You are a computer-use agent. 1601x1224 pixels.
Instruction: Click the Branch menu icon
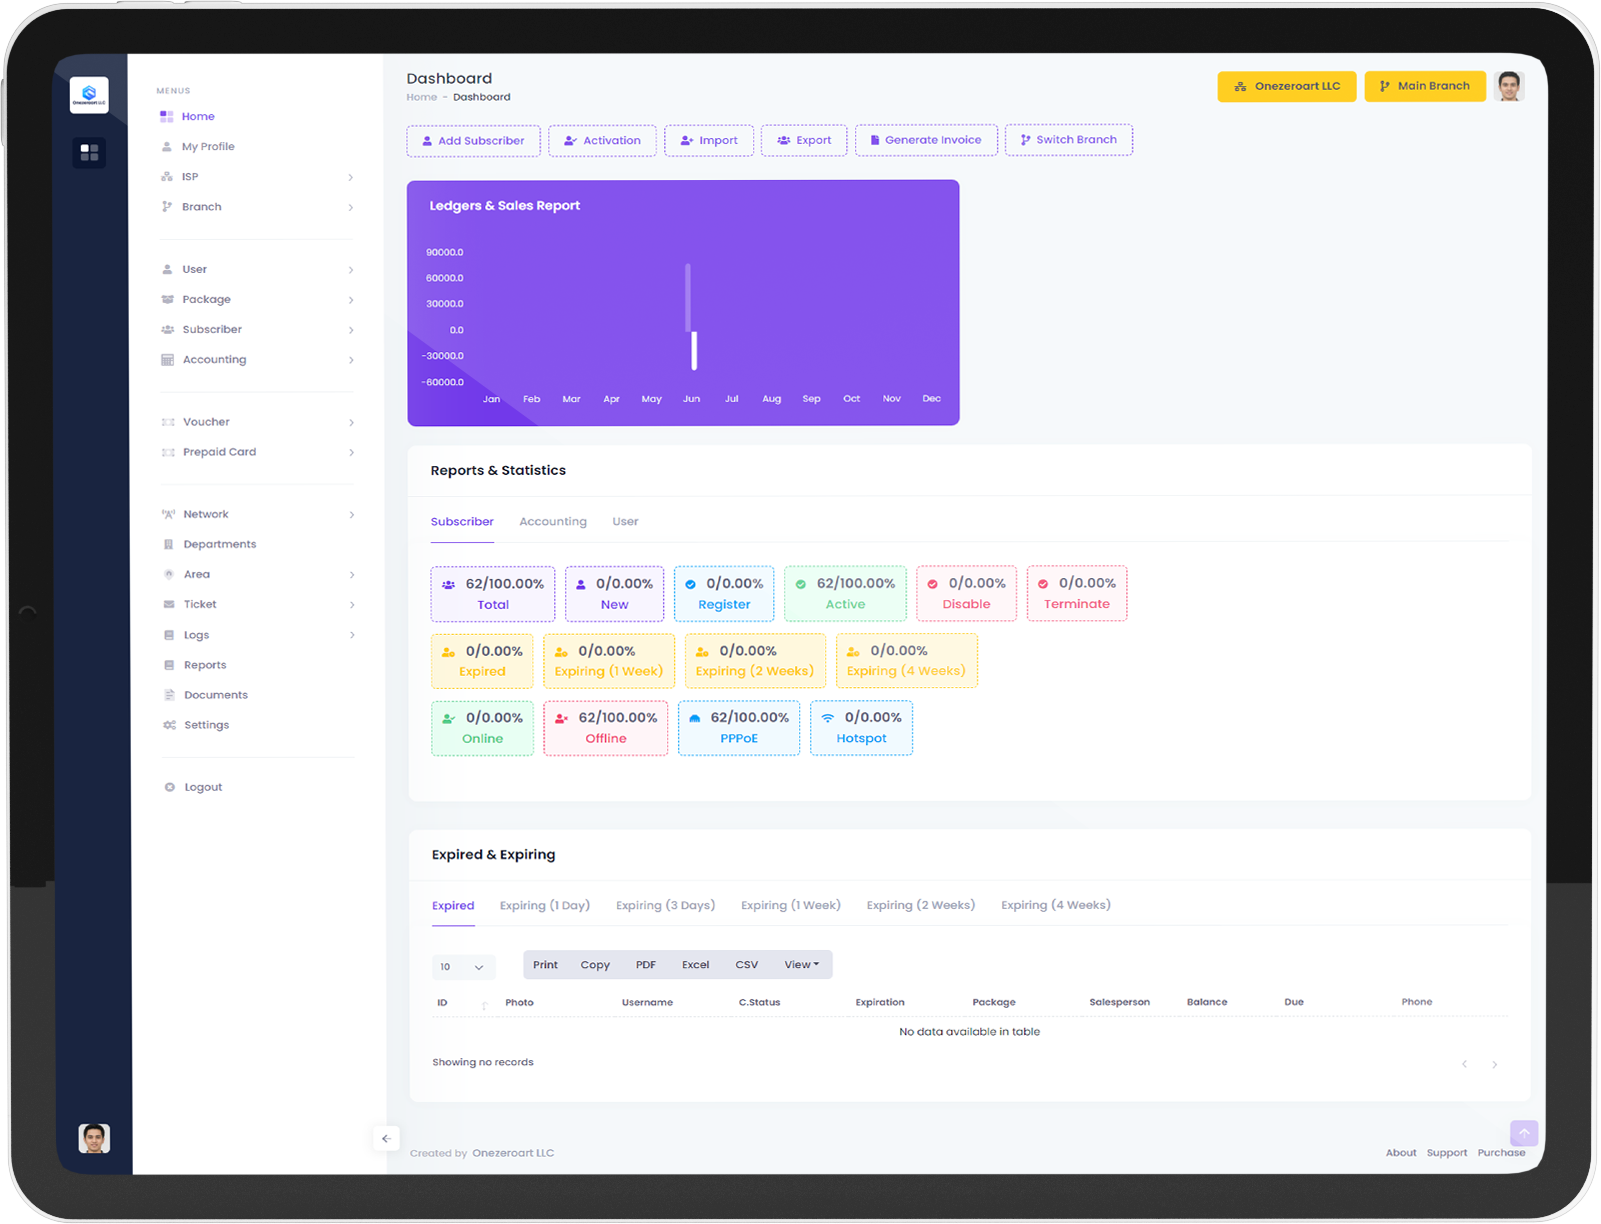click(x=167, y=207)
